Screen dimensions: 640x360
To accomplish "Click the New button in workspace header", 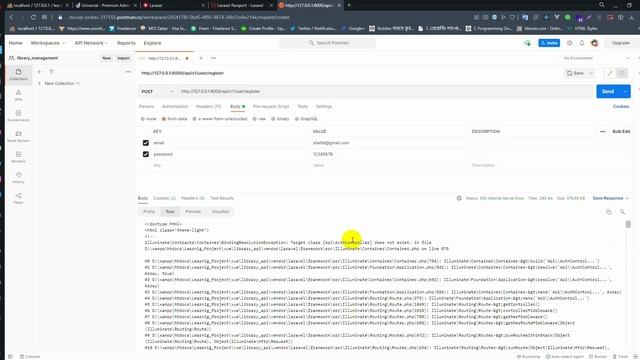I will (106, 58).
